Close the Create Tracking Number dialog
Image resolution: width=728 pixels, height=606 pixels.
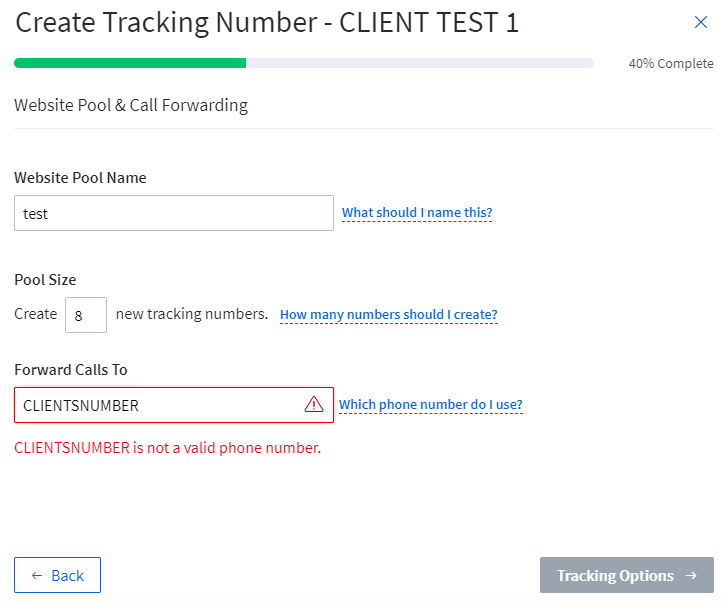[701, 22]
